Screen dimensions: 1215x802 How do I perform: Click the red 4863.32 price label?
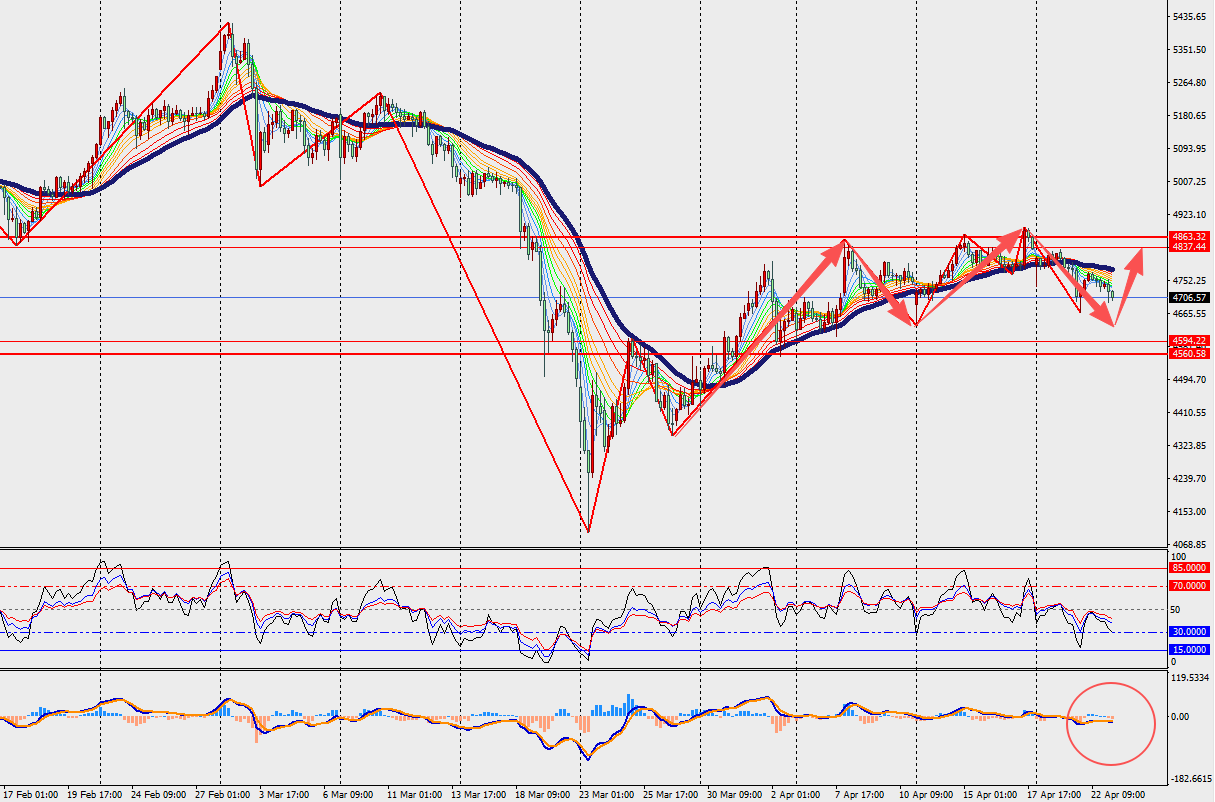click(x=1188, y=237)
